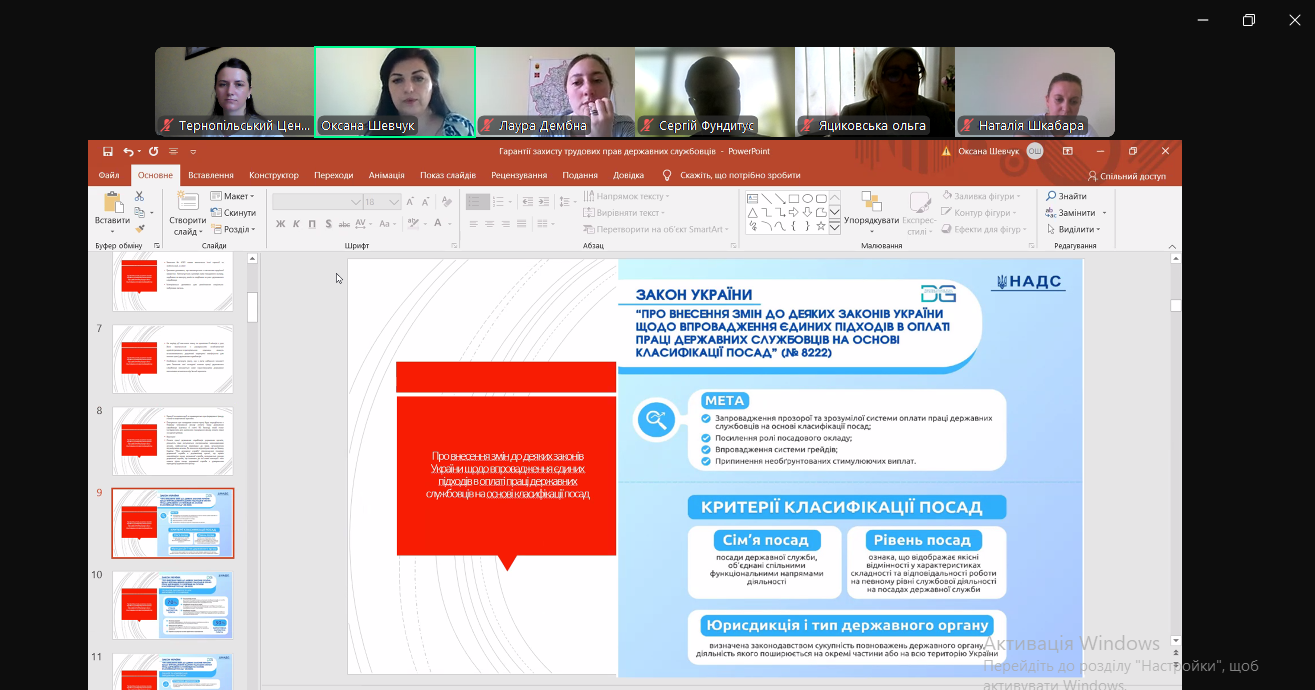Select the oval shape in shapes gallery
Screen dimensions: 1315x690
[x=807, y=198]
